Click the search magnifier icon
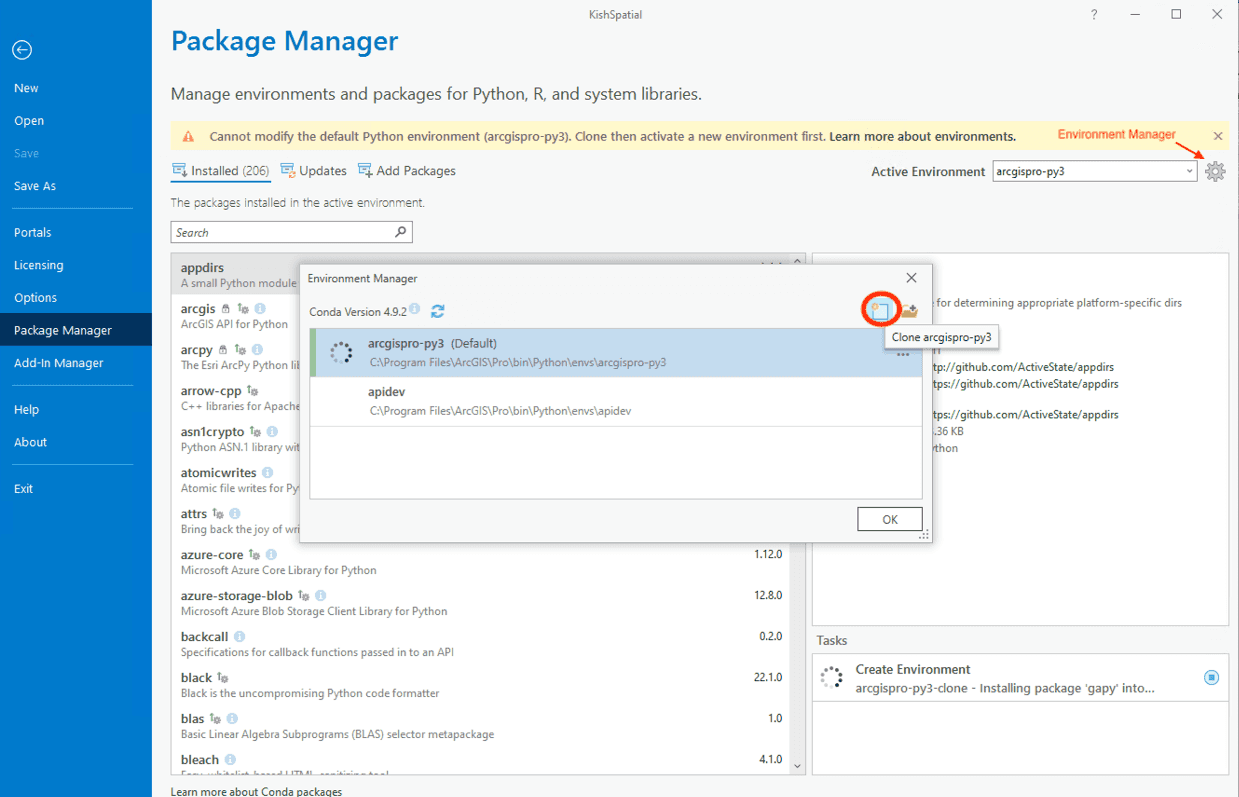 pyautogui.click(x=400, y=232)
